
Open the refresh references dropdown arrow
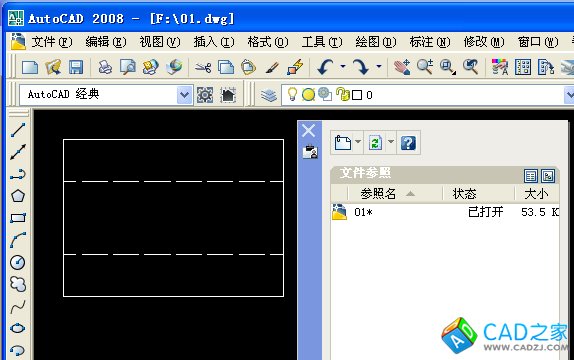point(391,142)
